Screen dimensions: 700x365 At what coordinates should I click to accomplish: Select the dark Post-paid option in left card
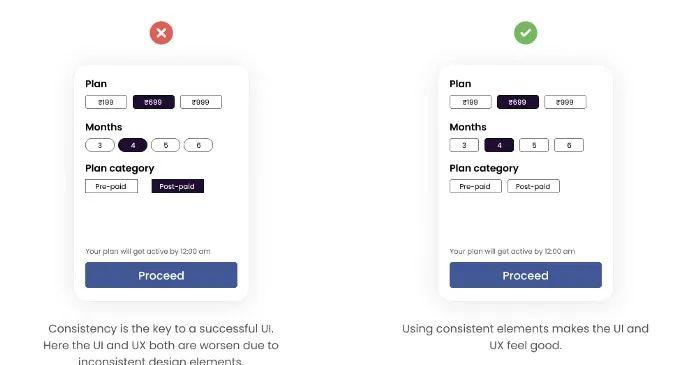pos(178,186)
